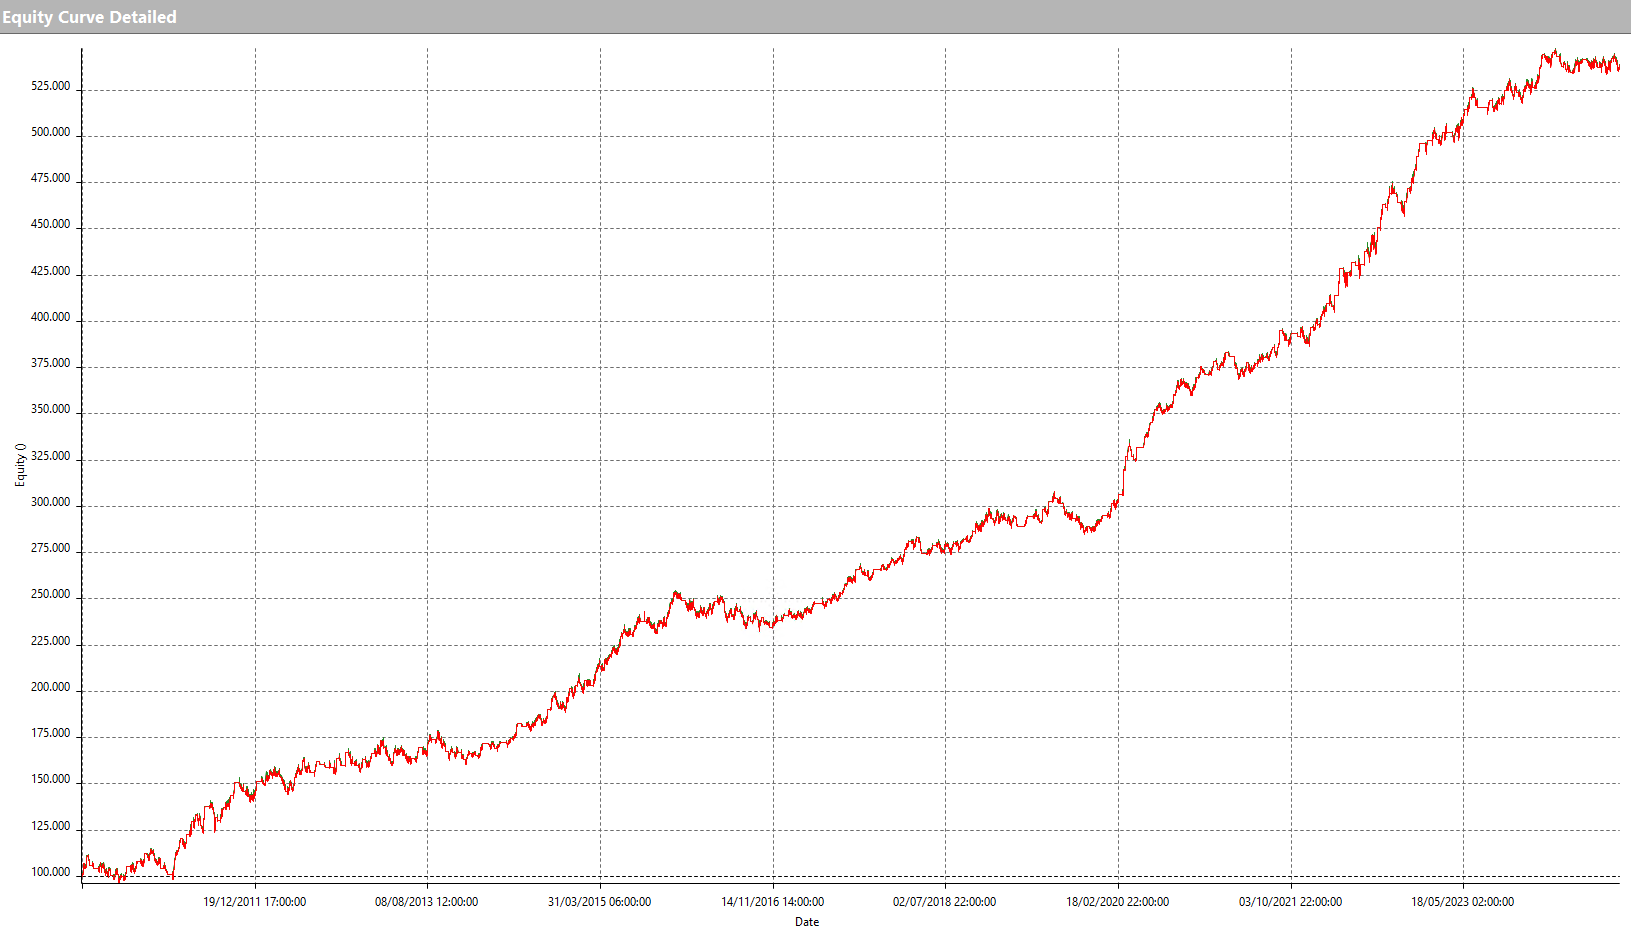Click the 14/11/2016 14:00:00 date label

(x=771, y=901)
